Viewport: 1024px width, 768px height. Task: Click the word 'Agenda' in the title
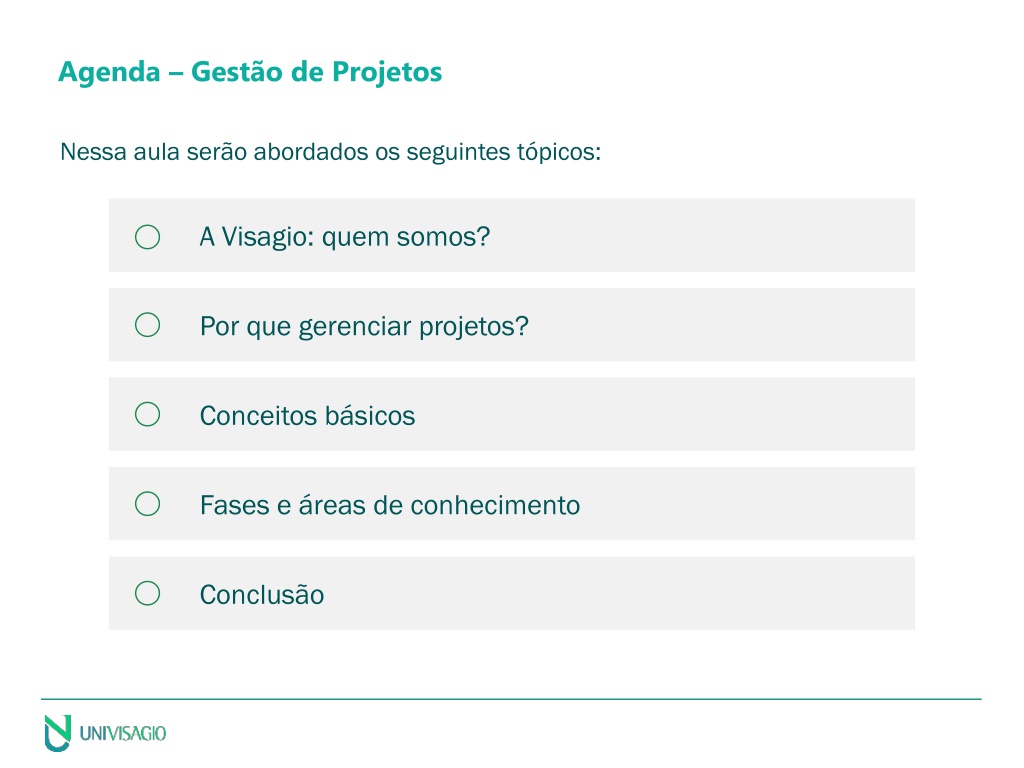coord(109,72)
